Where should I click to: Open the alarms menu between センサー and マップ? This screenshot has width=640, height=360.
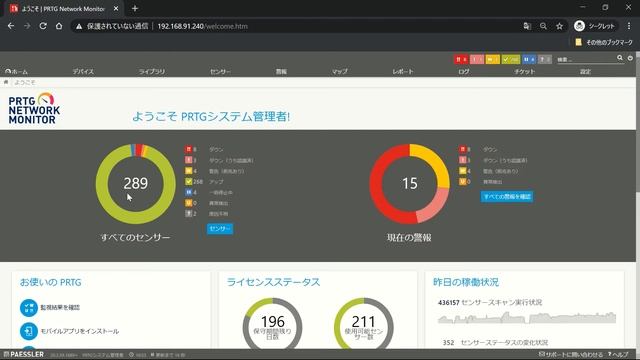pos(281,71)
